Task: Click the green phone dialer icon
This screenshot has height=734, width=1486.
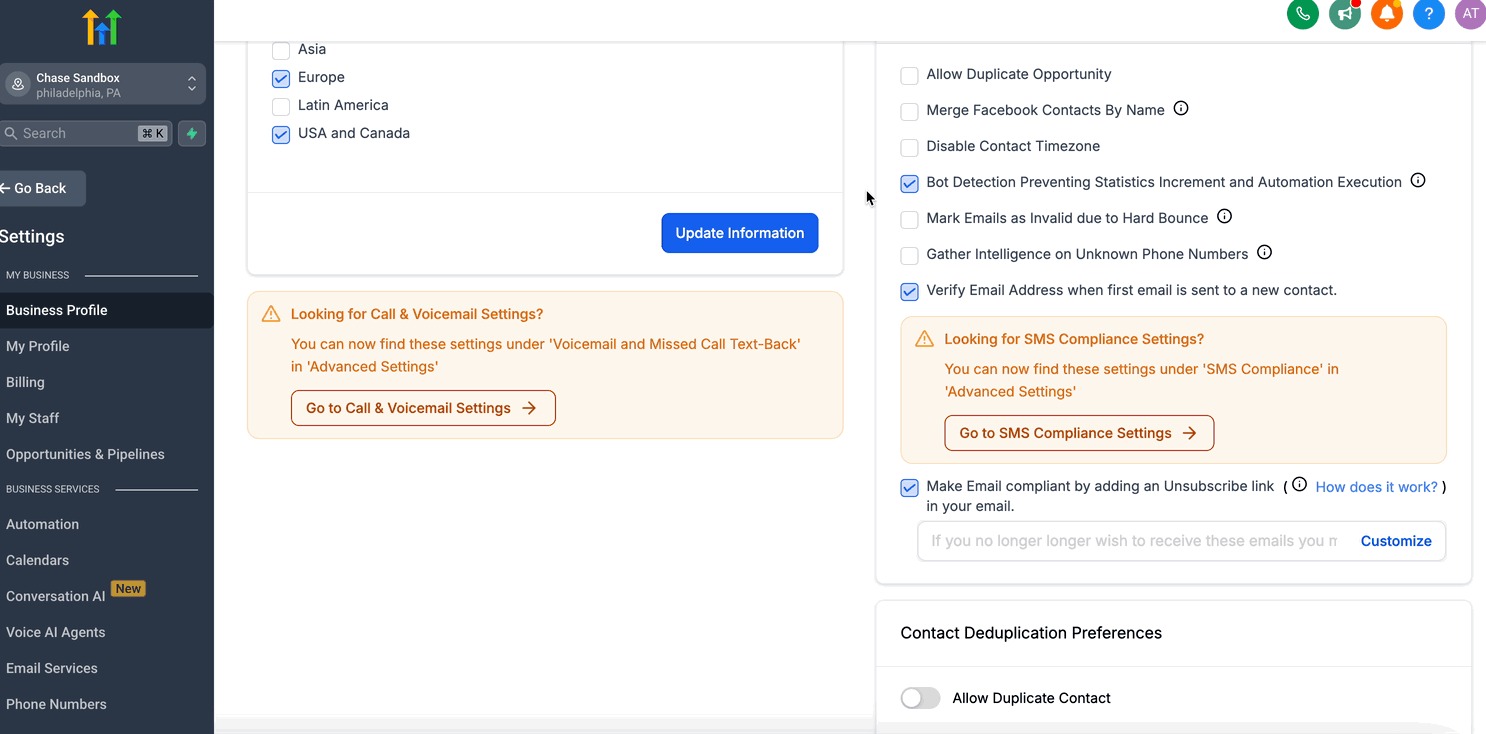Action: [x=1302, y=14]
